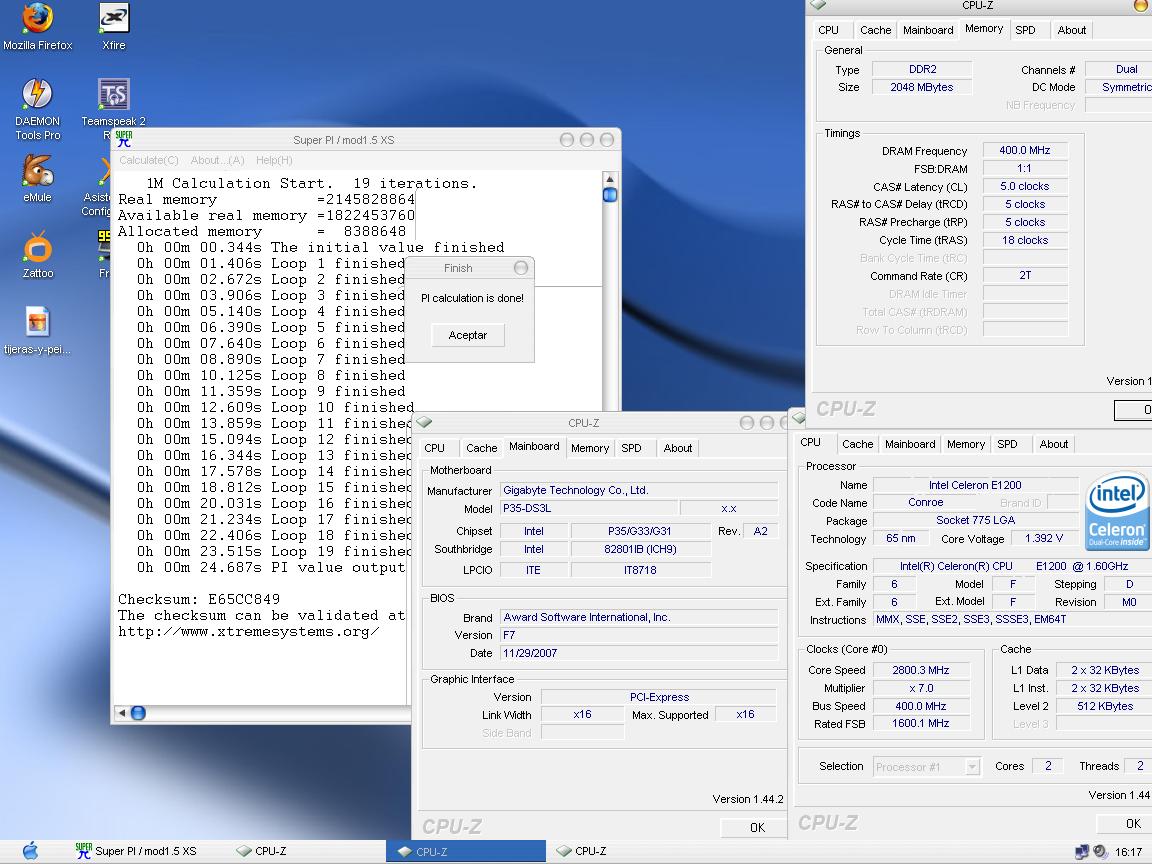Click CPU-Z Mainboard window title icon

(x=425, y=422)
